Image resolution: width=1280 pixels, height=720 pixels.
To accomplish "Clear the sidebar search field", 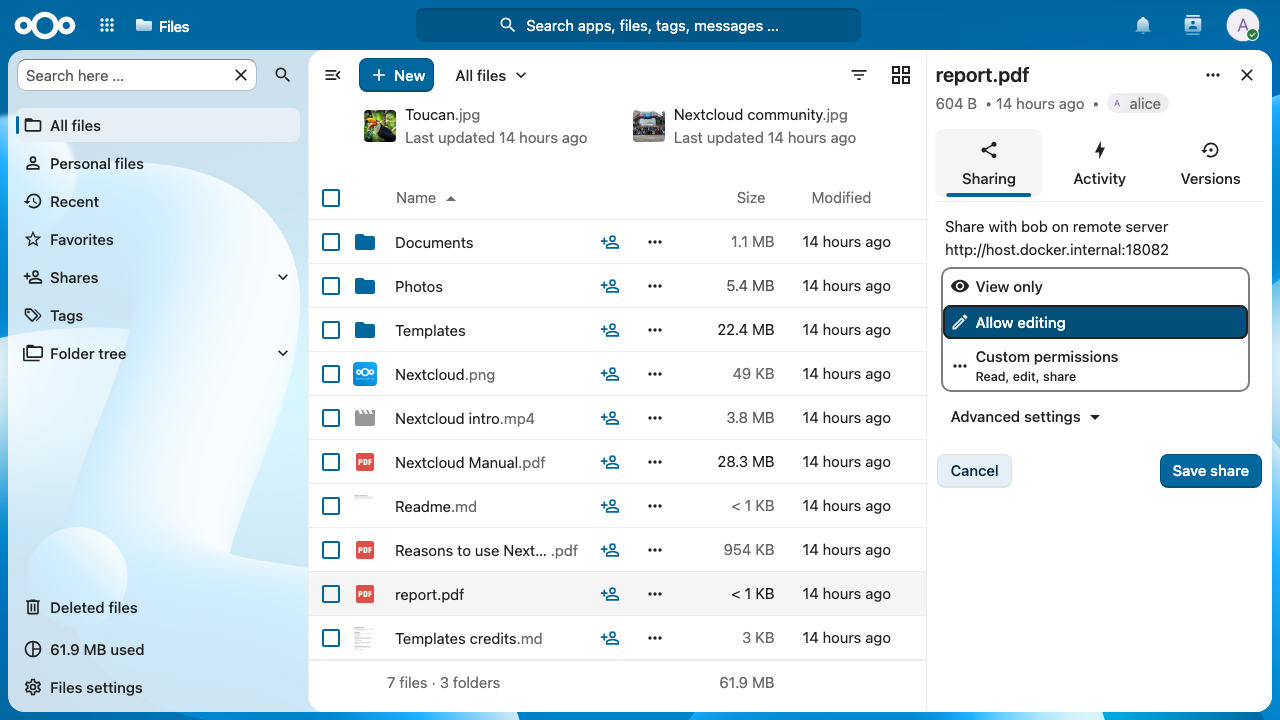I will click(x=241, y=75).
